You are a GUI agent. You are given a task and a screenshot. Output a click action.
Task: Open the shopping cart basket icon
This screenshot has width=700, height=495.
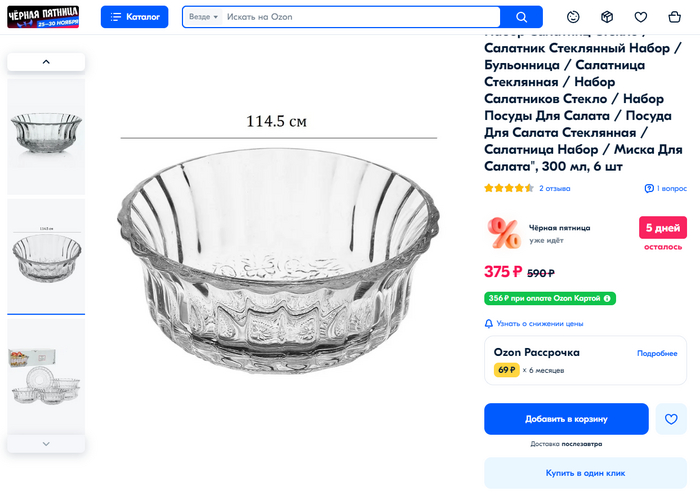click(675, 17)
